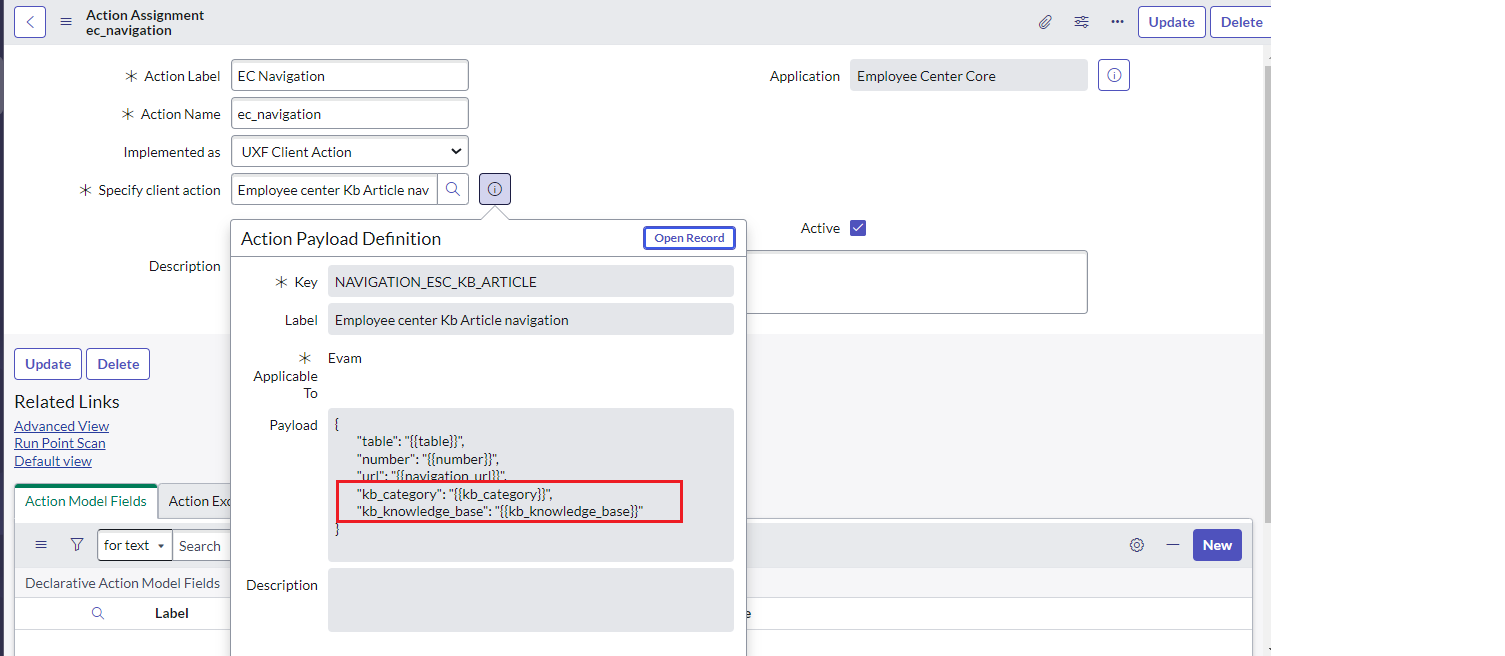Click the 'Evam' Applicable To value
The image size is (1505, 656).
pos(345,358)
